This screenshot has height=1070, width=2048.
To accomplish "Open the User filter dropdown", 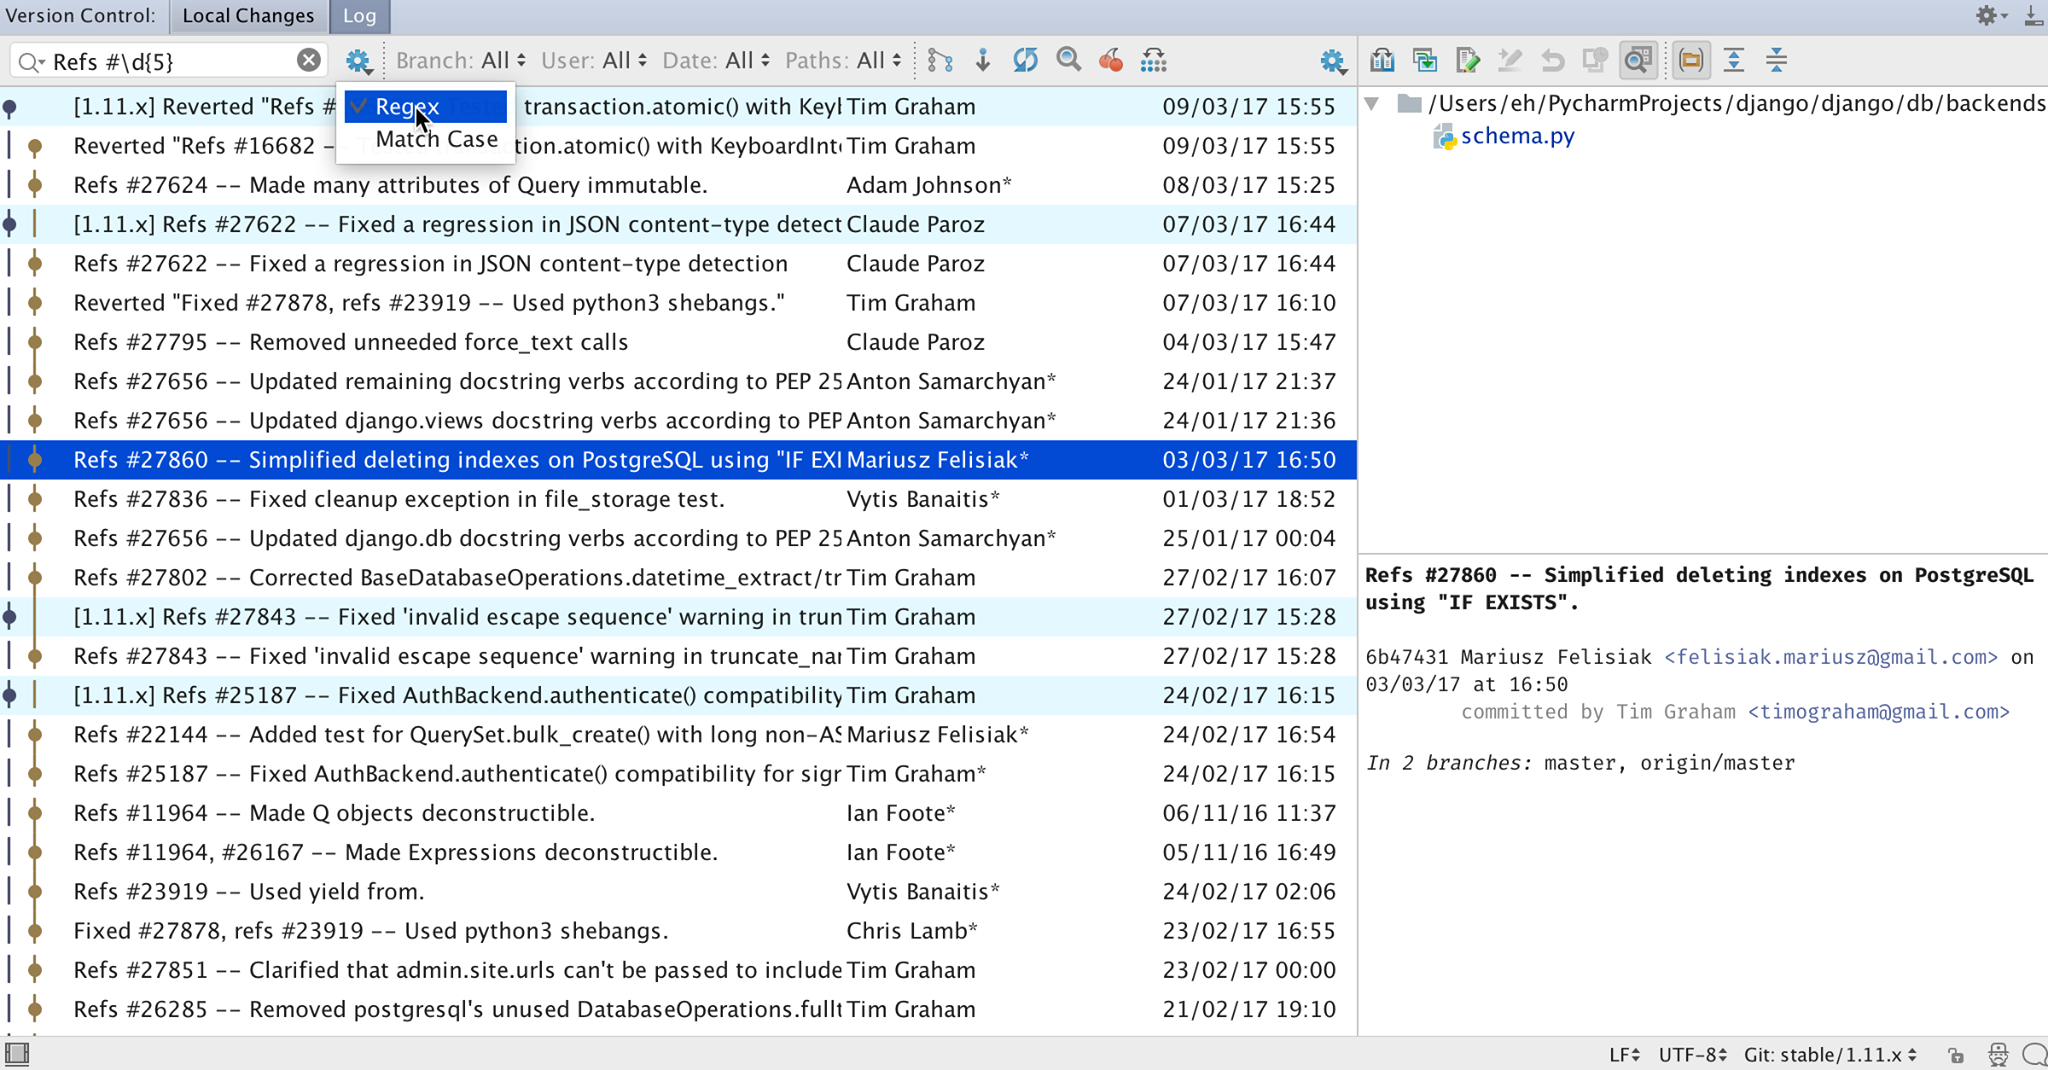I will pos(594,61).
